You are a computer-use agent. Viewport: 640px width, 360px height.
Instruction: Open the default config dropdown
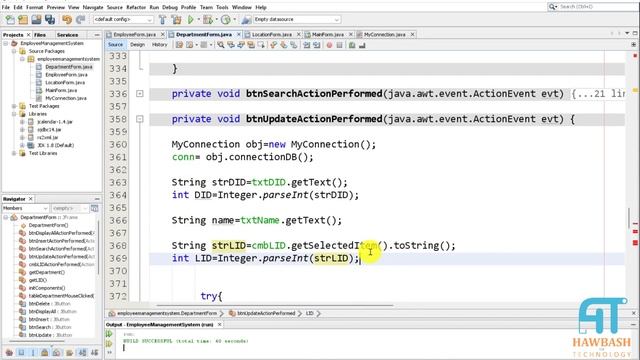click(x=123, y=20)
